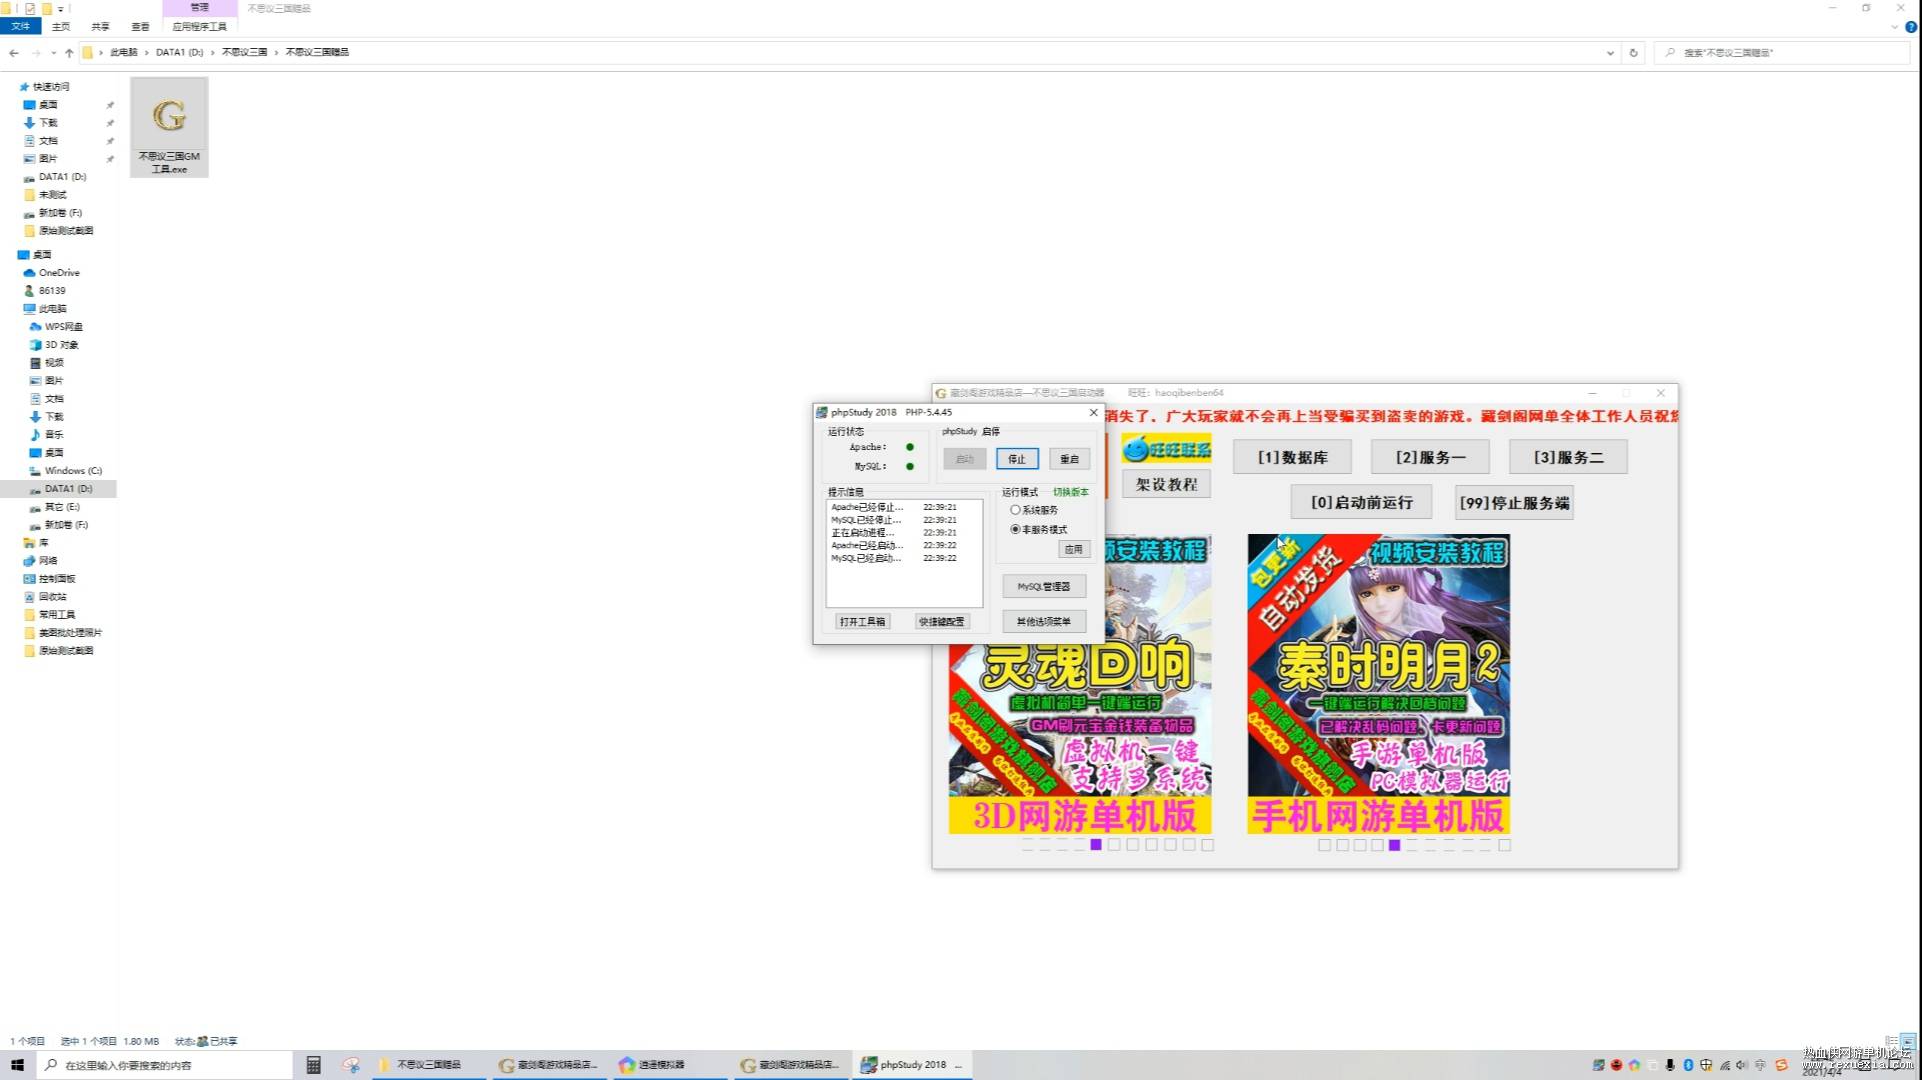Image resolution: width=1922 pixels, height=1080 pixels.
Task: Open MySQL管理器 in phpStudy
Action: pos(1044,587)
